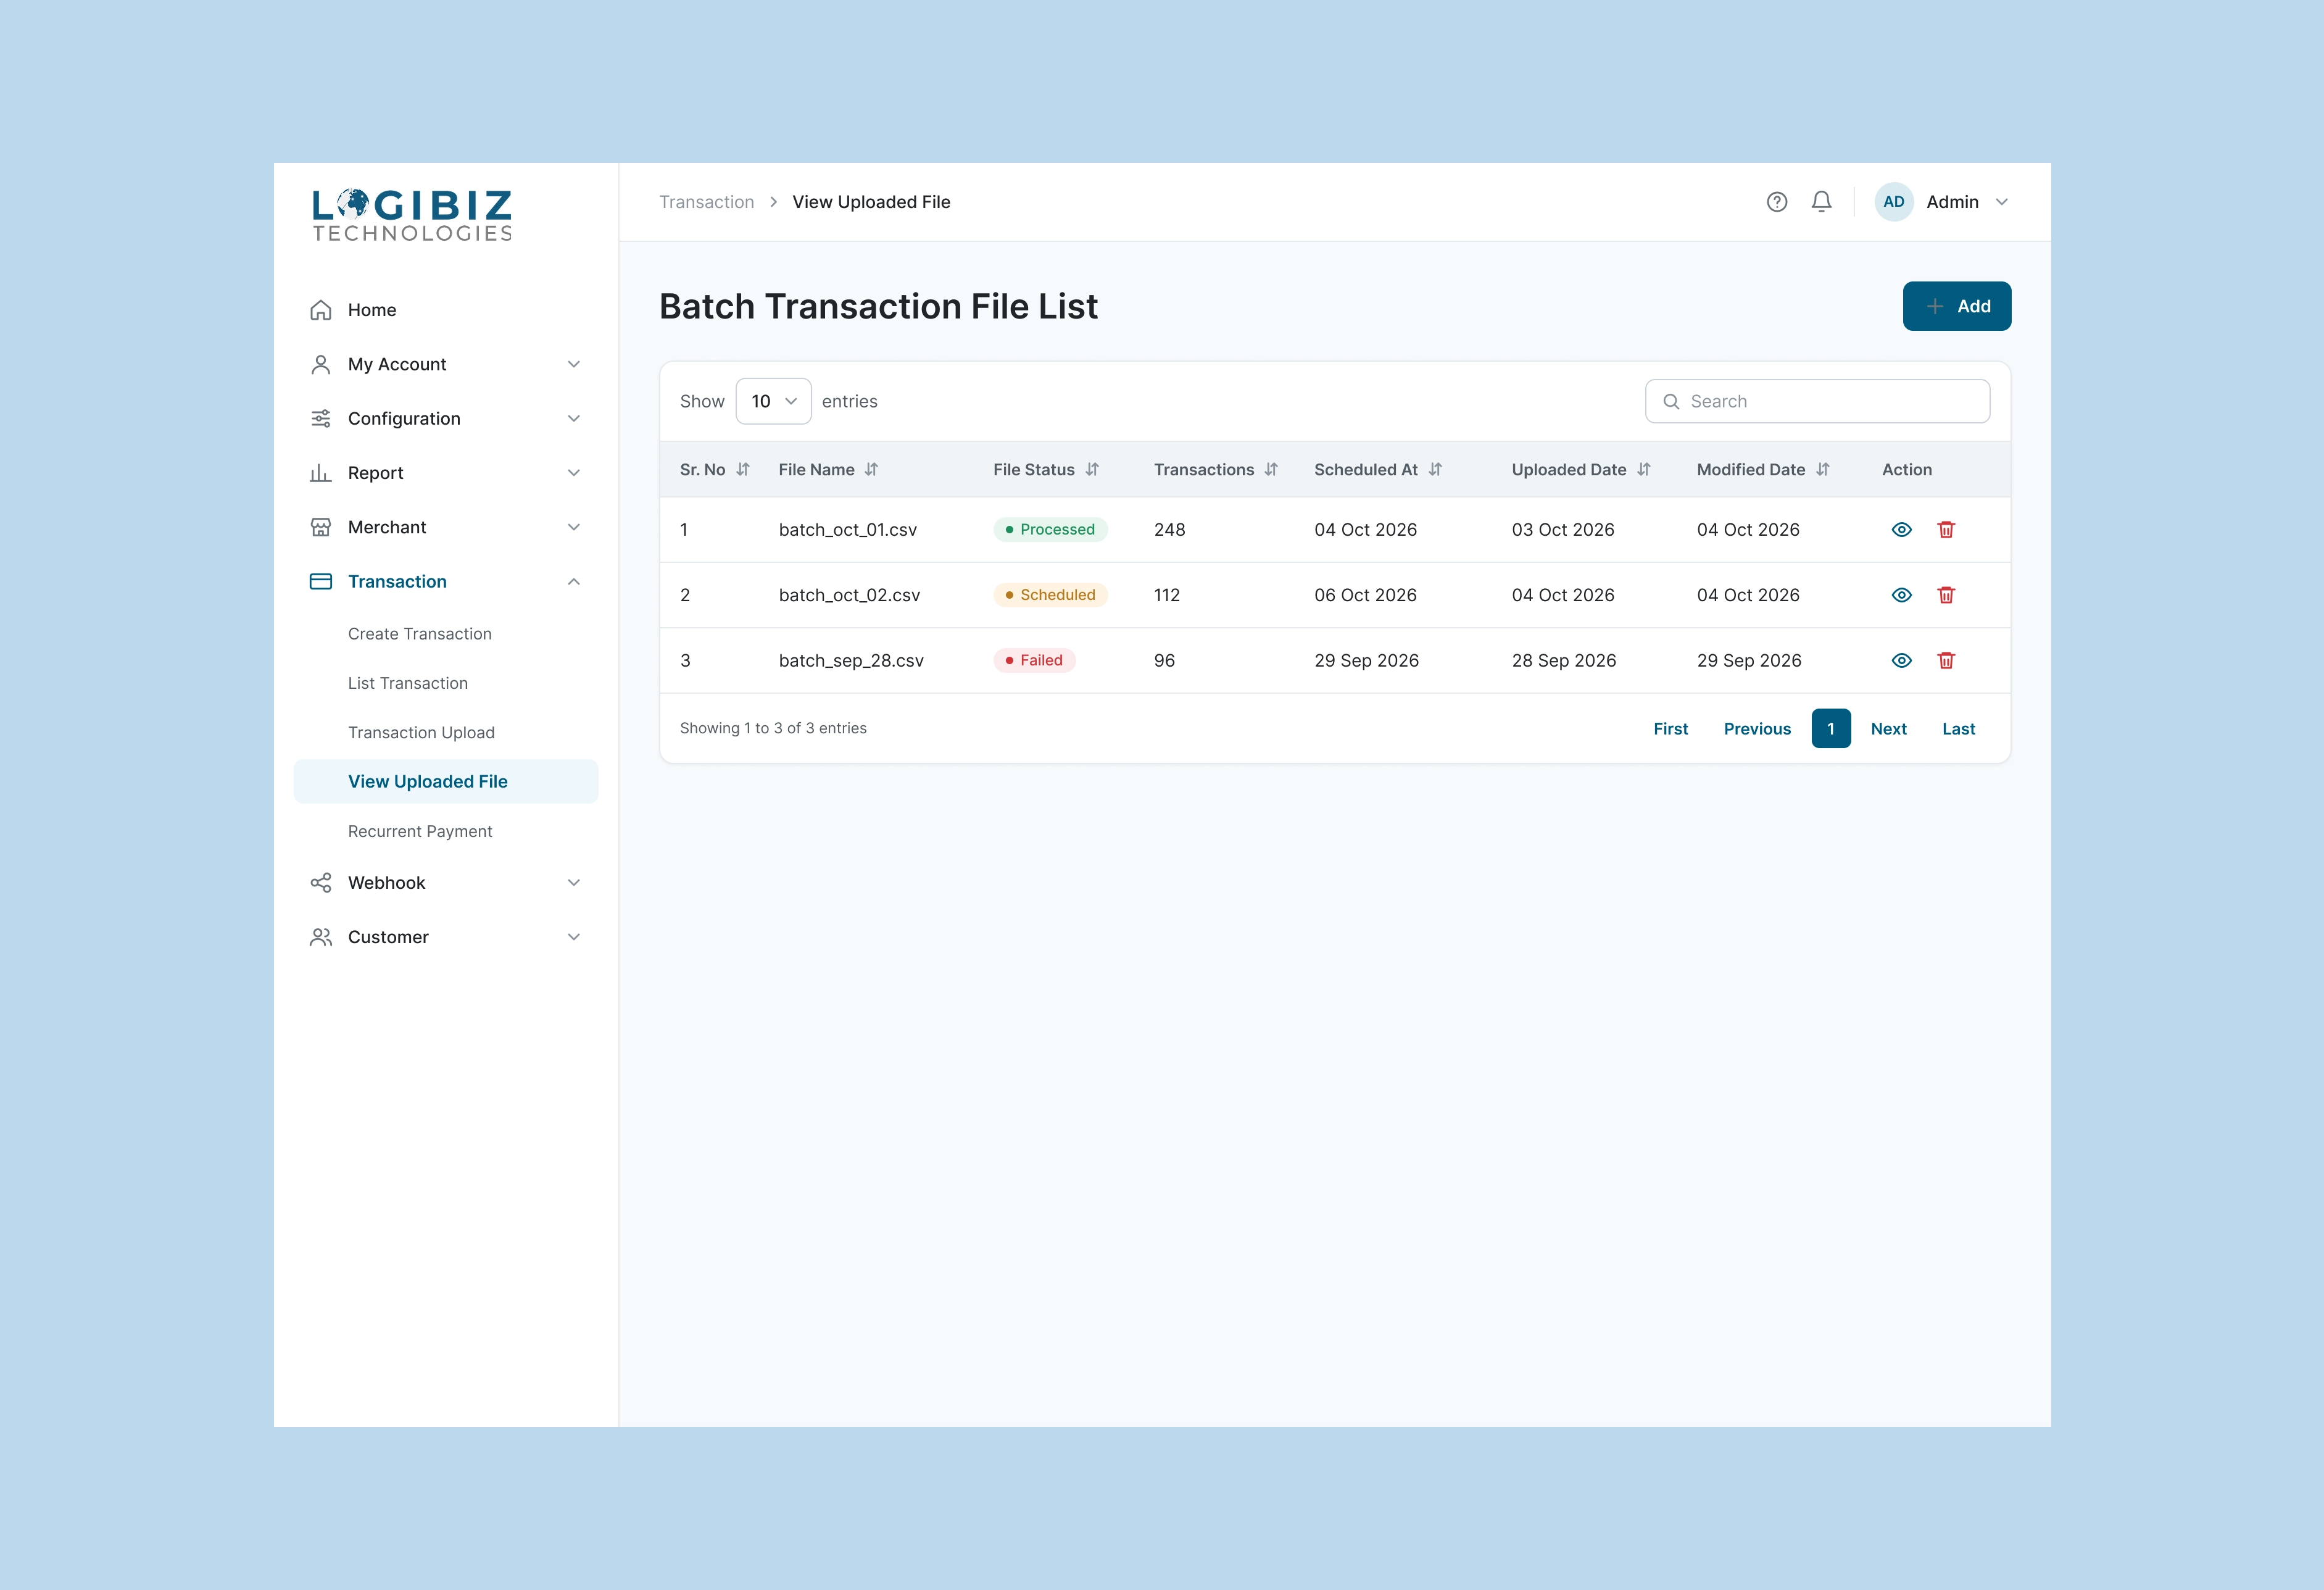Viewport: 2324px width, 1590px height.
Task: Sort by Transactions column arrows
Action: point(1271,470)
